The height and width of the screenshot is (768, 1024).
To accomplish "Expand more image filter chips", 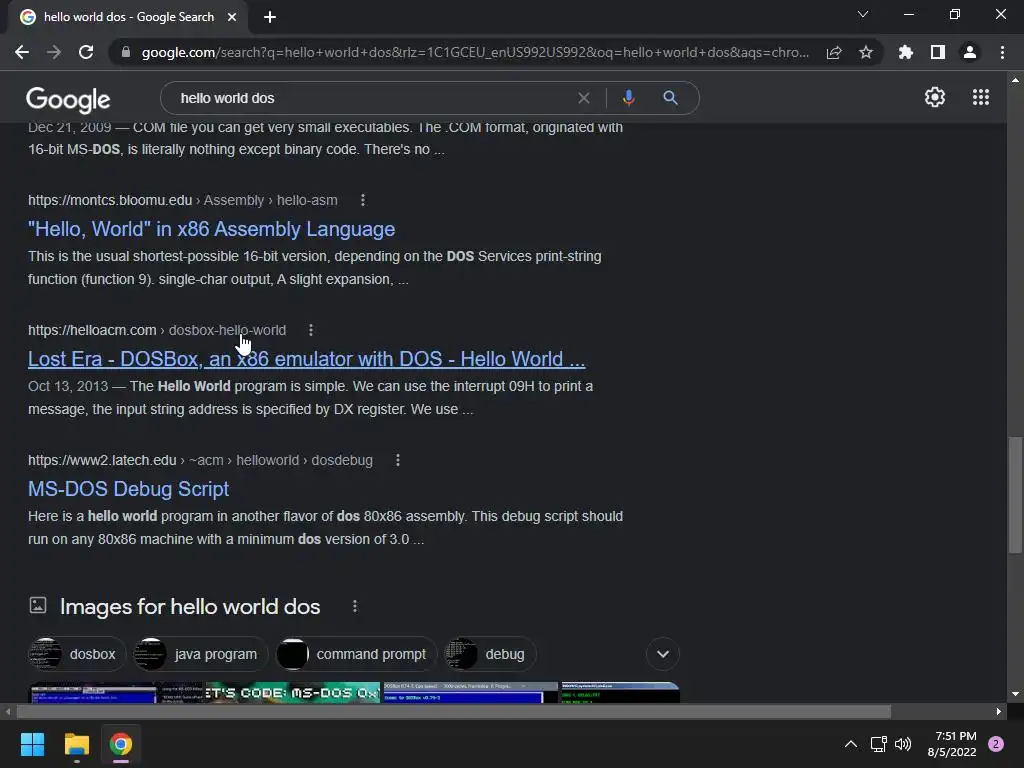I will click(x=663, y=654).
